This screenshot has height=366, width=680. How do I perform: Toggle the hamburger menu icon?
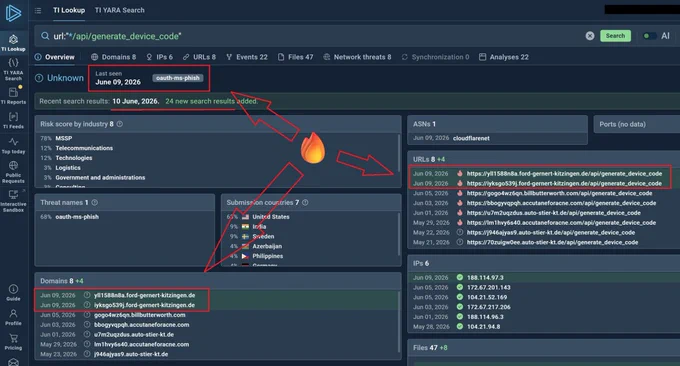38,10
